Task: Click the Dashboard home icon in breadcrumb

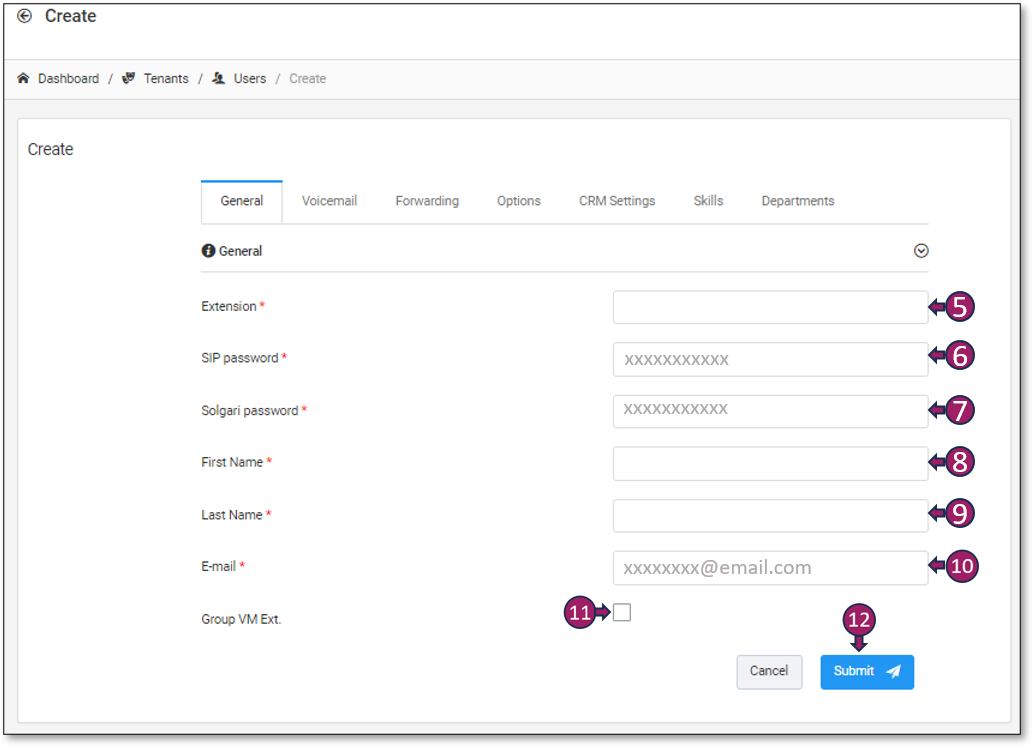Action: (24, 79)
